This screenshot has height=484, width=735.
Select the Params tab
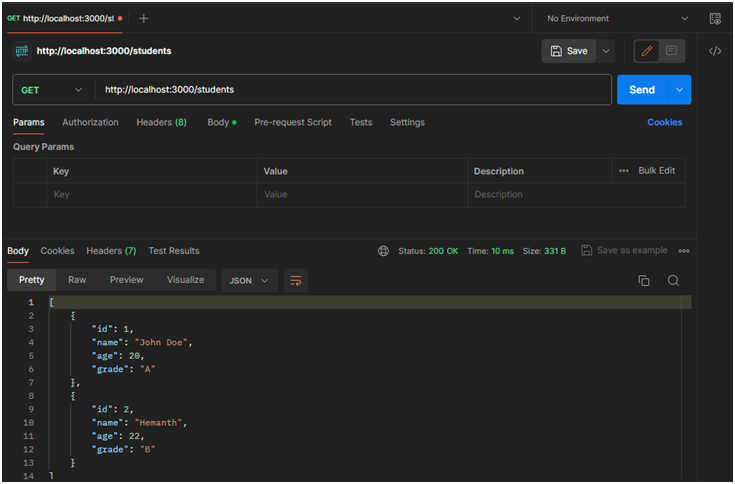click(x=29, y=122)
